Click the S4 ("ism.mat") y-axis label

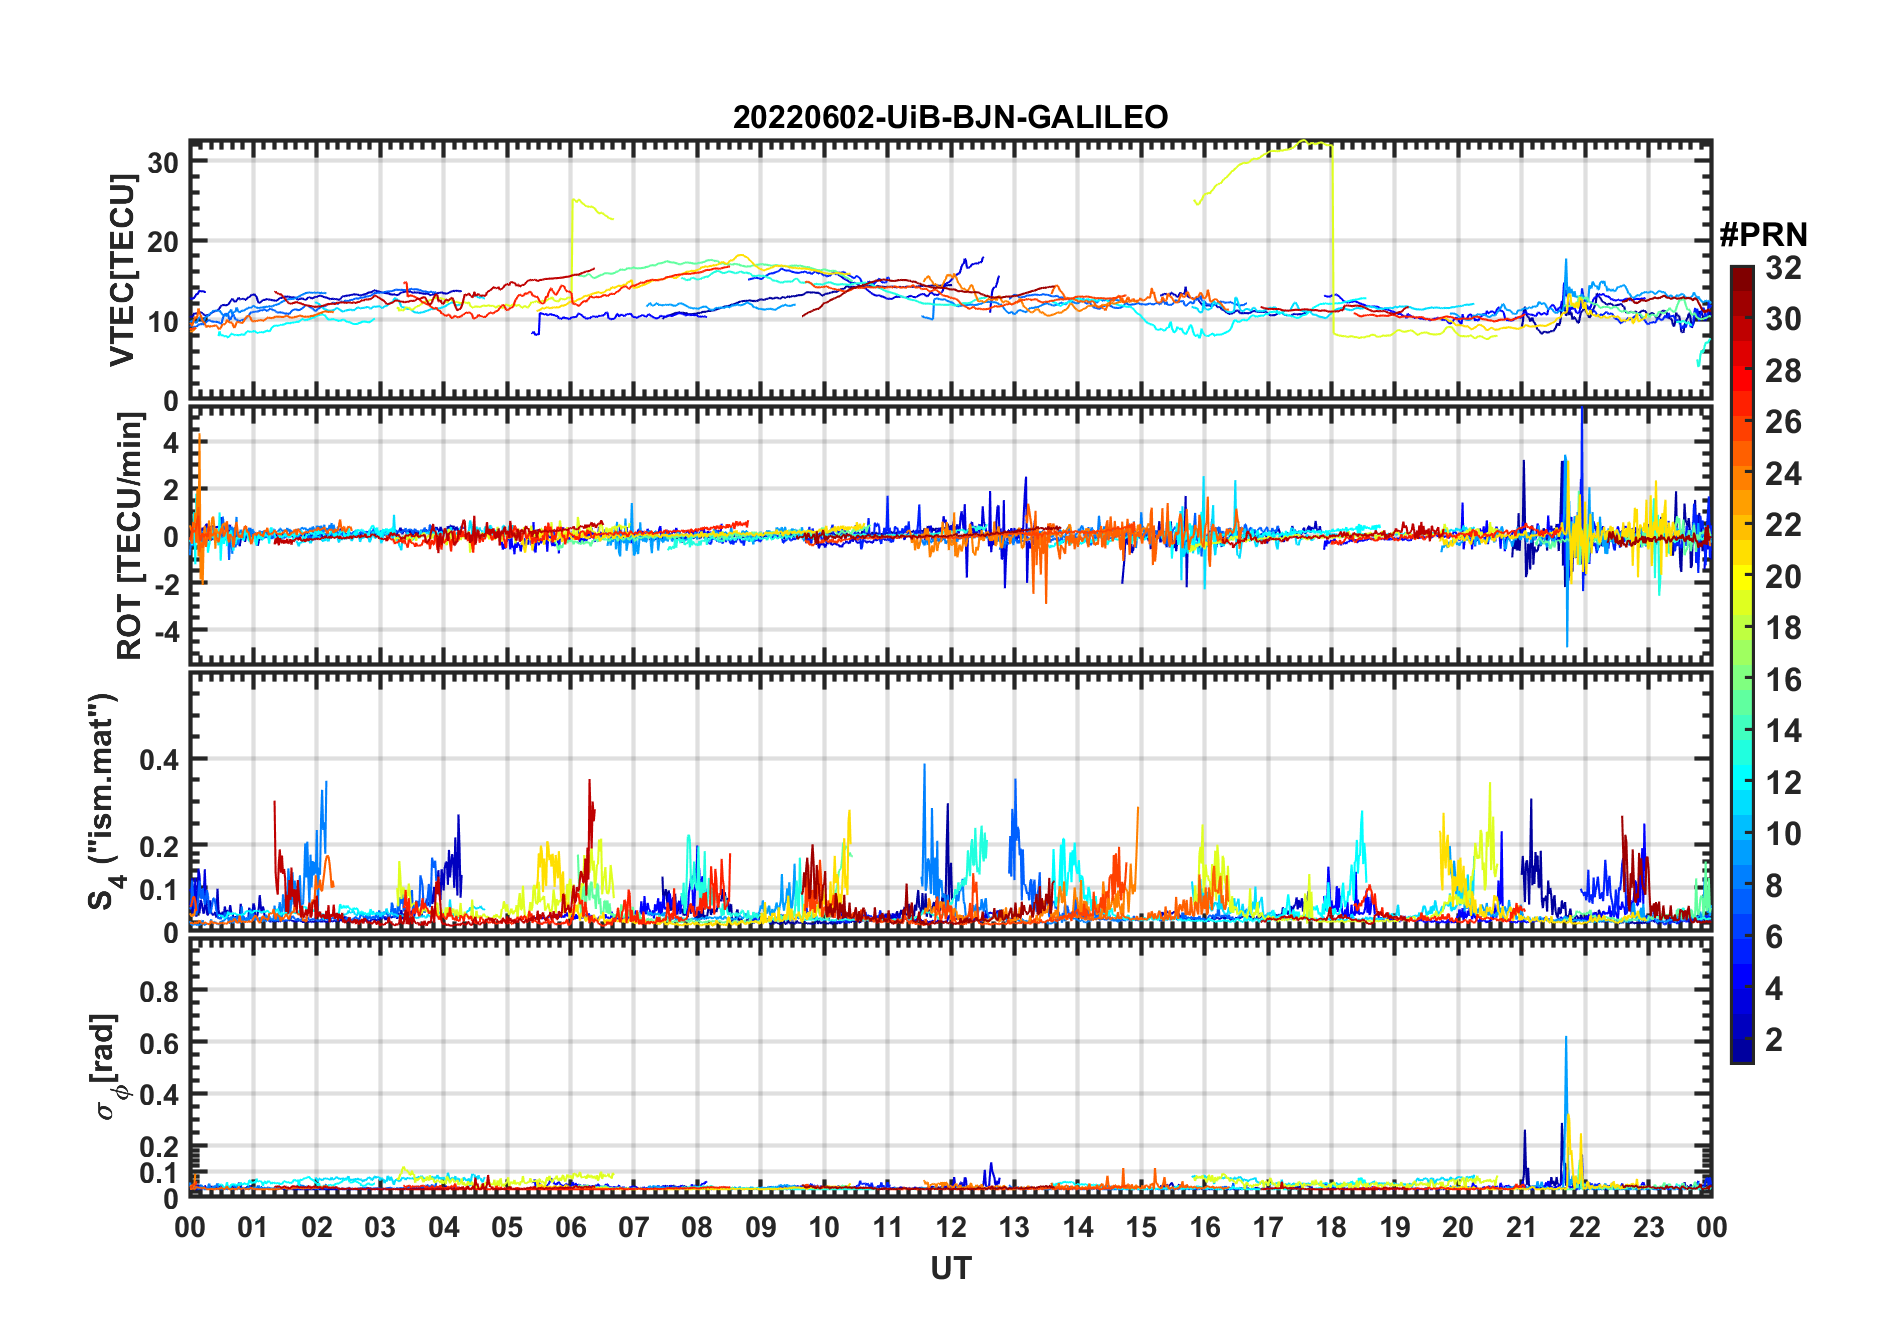click(x=103, y=801)
